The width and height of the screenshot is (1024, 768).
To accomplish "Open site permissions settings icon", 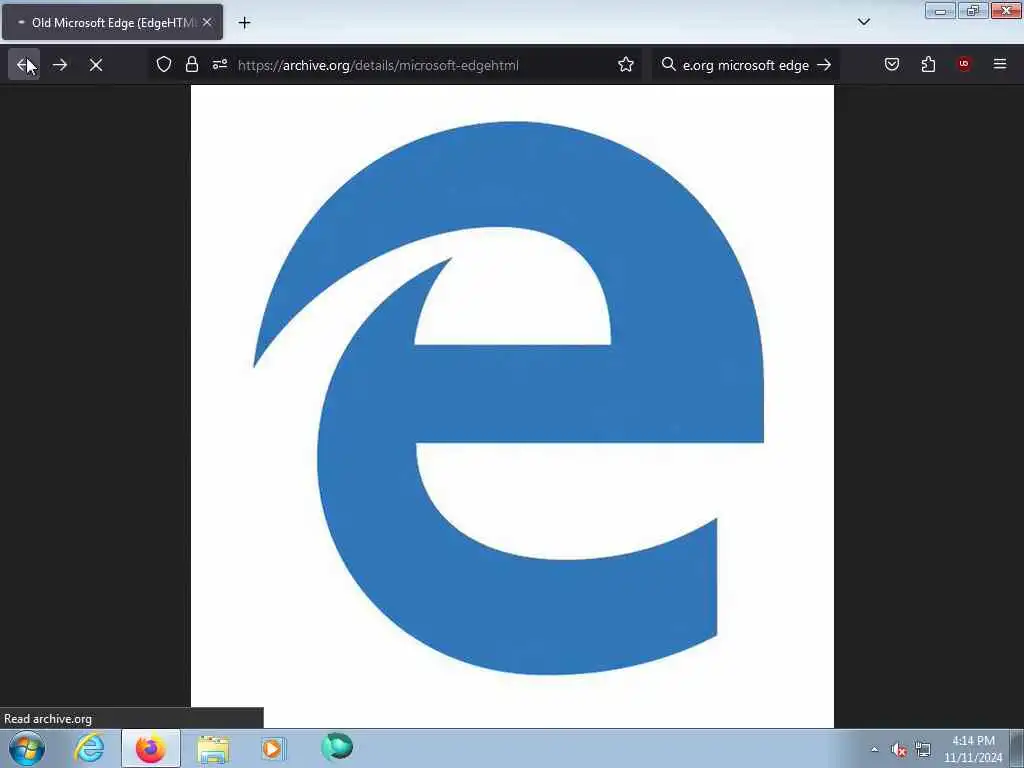I will pos(219,65).
